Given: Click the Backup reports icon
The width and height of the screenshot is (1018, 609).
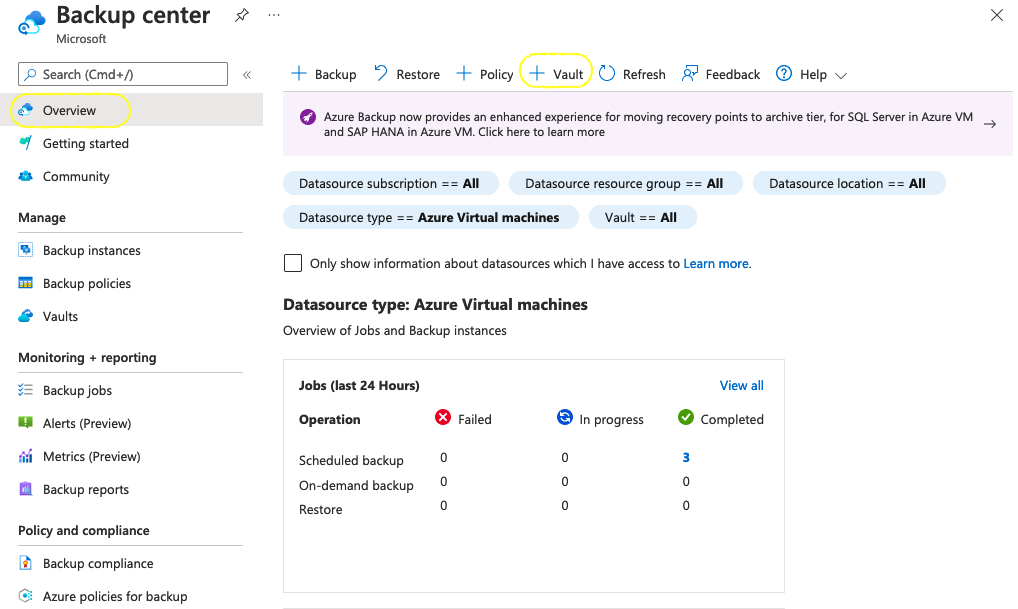Looking at the screenshot, I should (x=25, y=489).
